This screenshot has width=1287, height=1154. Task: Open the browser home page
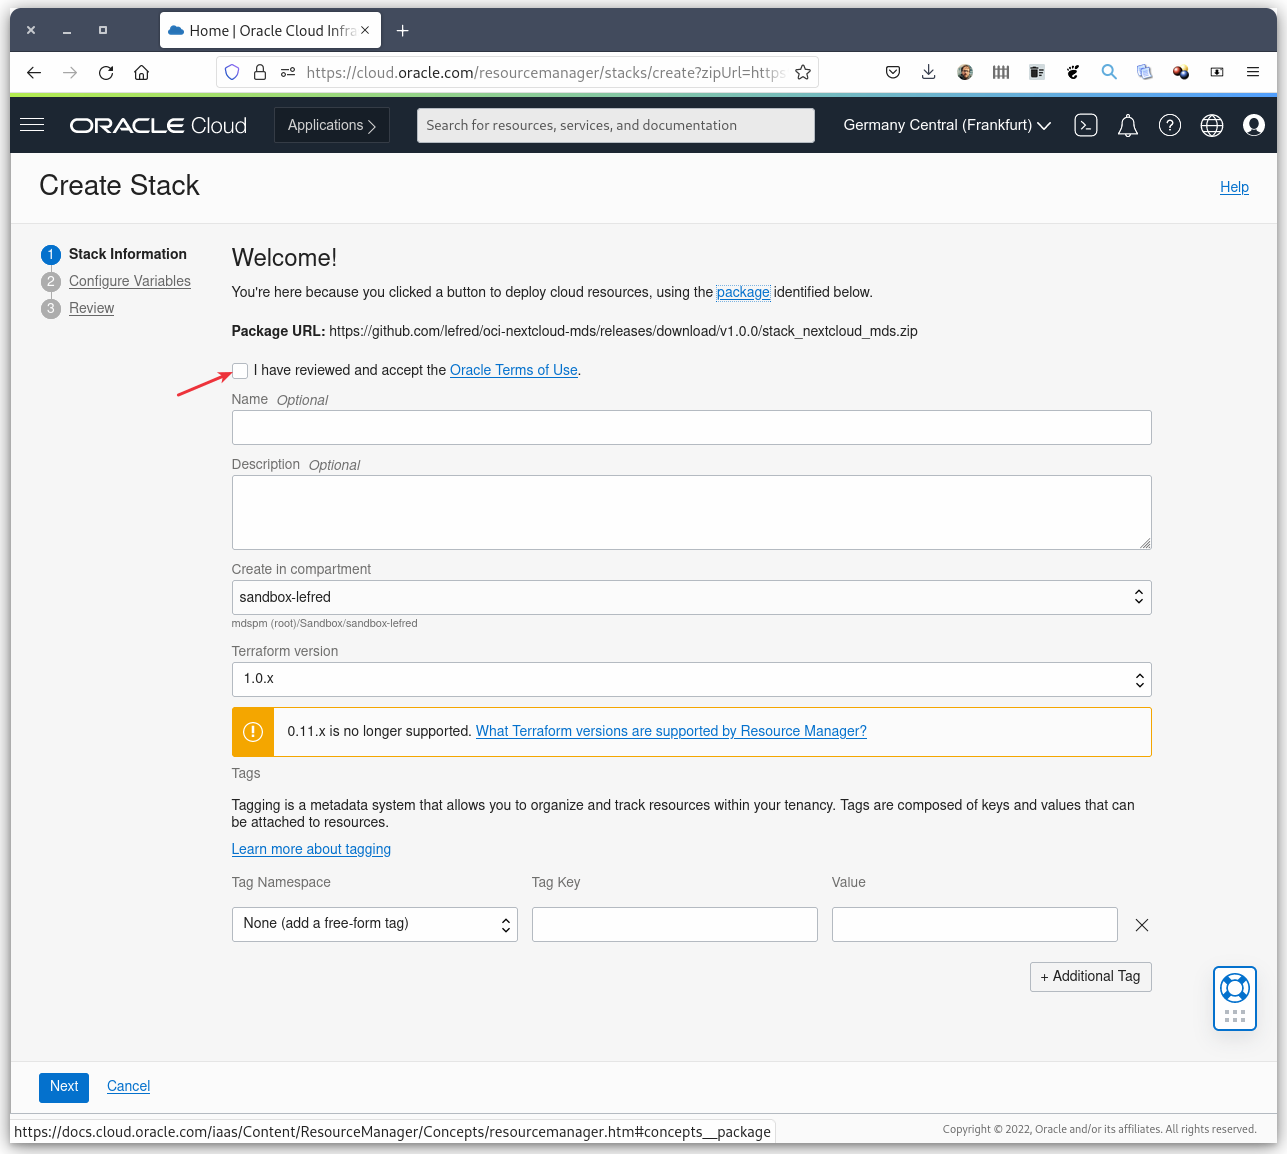click(142, 72)
